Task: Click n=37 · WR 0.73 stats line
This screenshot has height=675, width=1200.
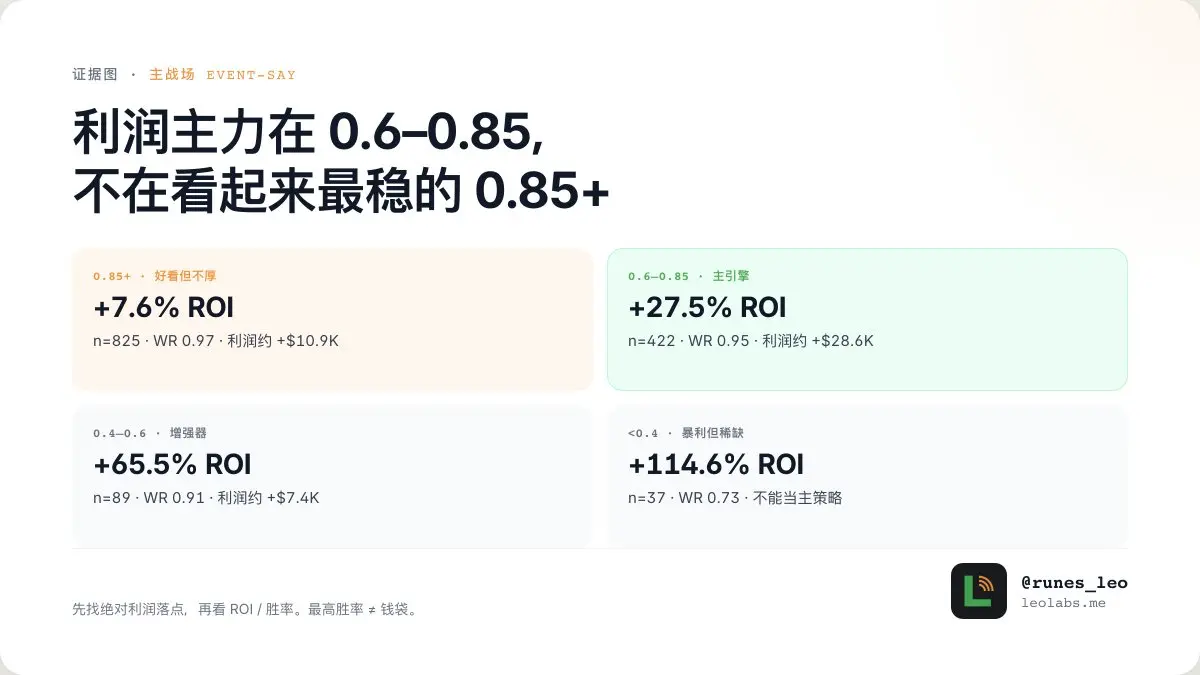Action: 735,497
